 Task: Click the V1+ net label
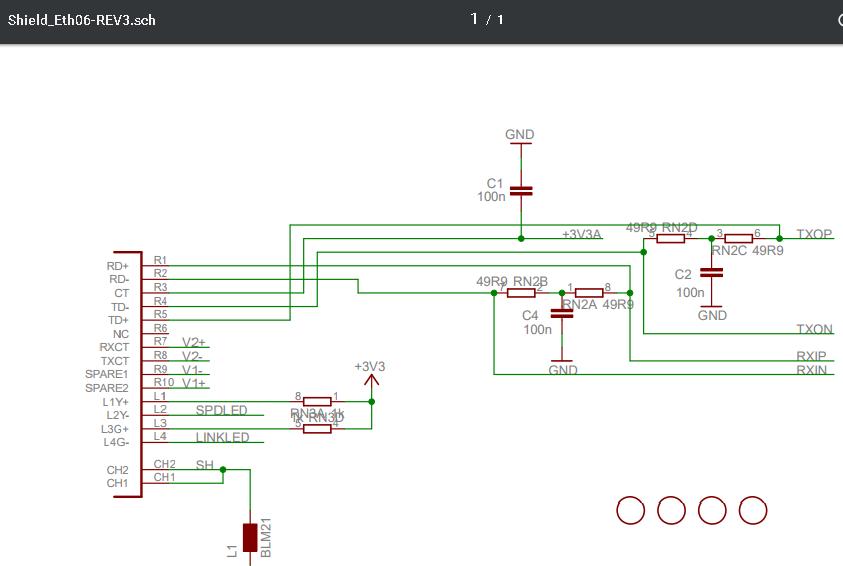194,383
